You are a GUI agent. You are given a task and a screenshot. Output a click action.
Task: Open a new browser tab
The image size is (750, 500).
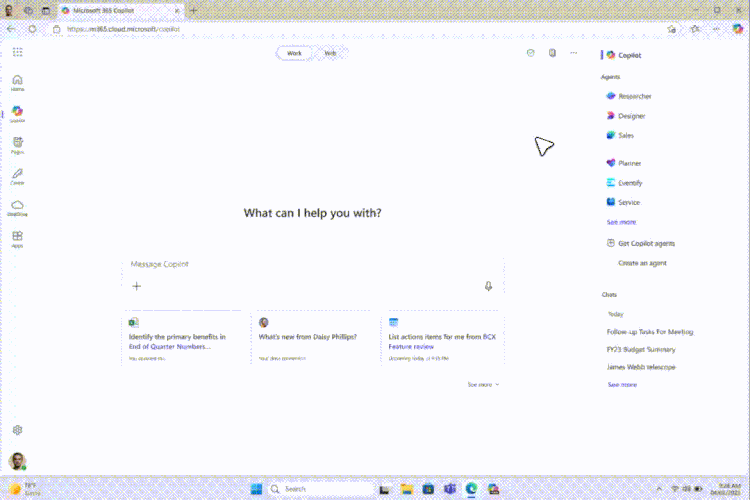click(x=193, y=10)
